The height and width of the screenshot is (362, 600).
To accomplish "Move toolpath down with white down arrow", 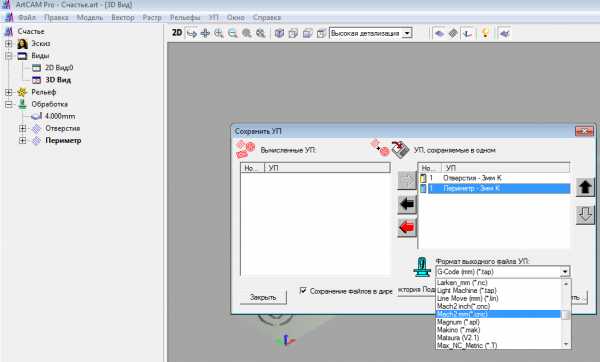I will 585,215.
